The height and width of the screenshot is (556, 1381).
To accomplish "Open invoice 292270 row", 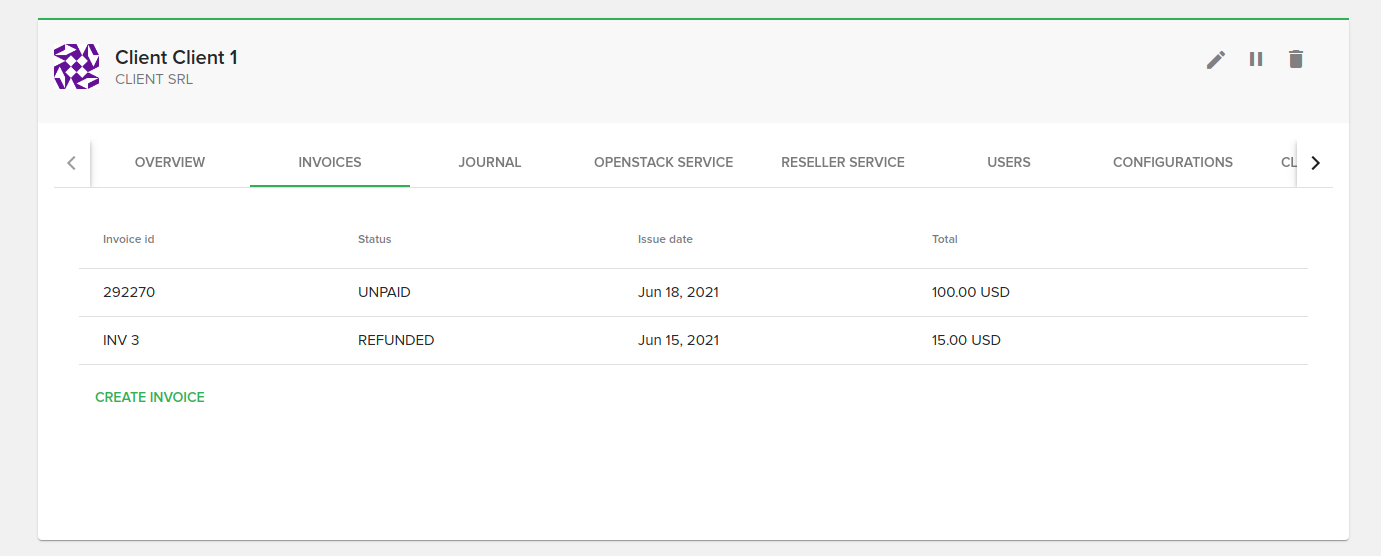I will [129, 293].
